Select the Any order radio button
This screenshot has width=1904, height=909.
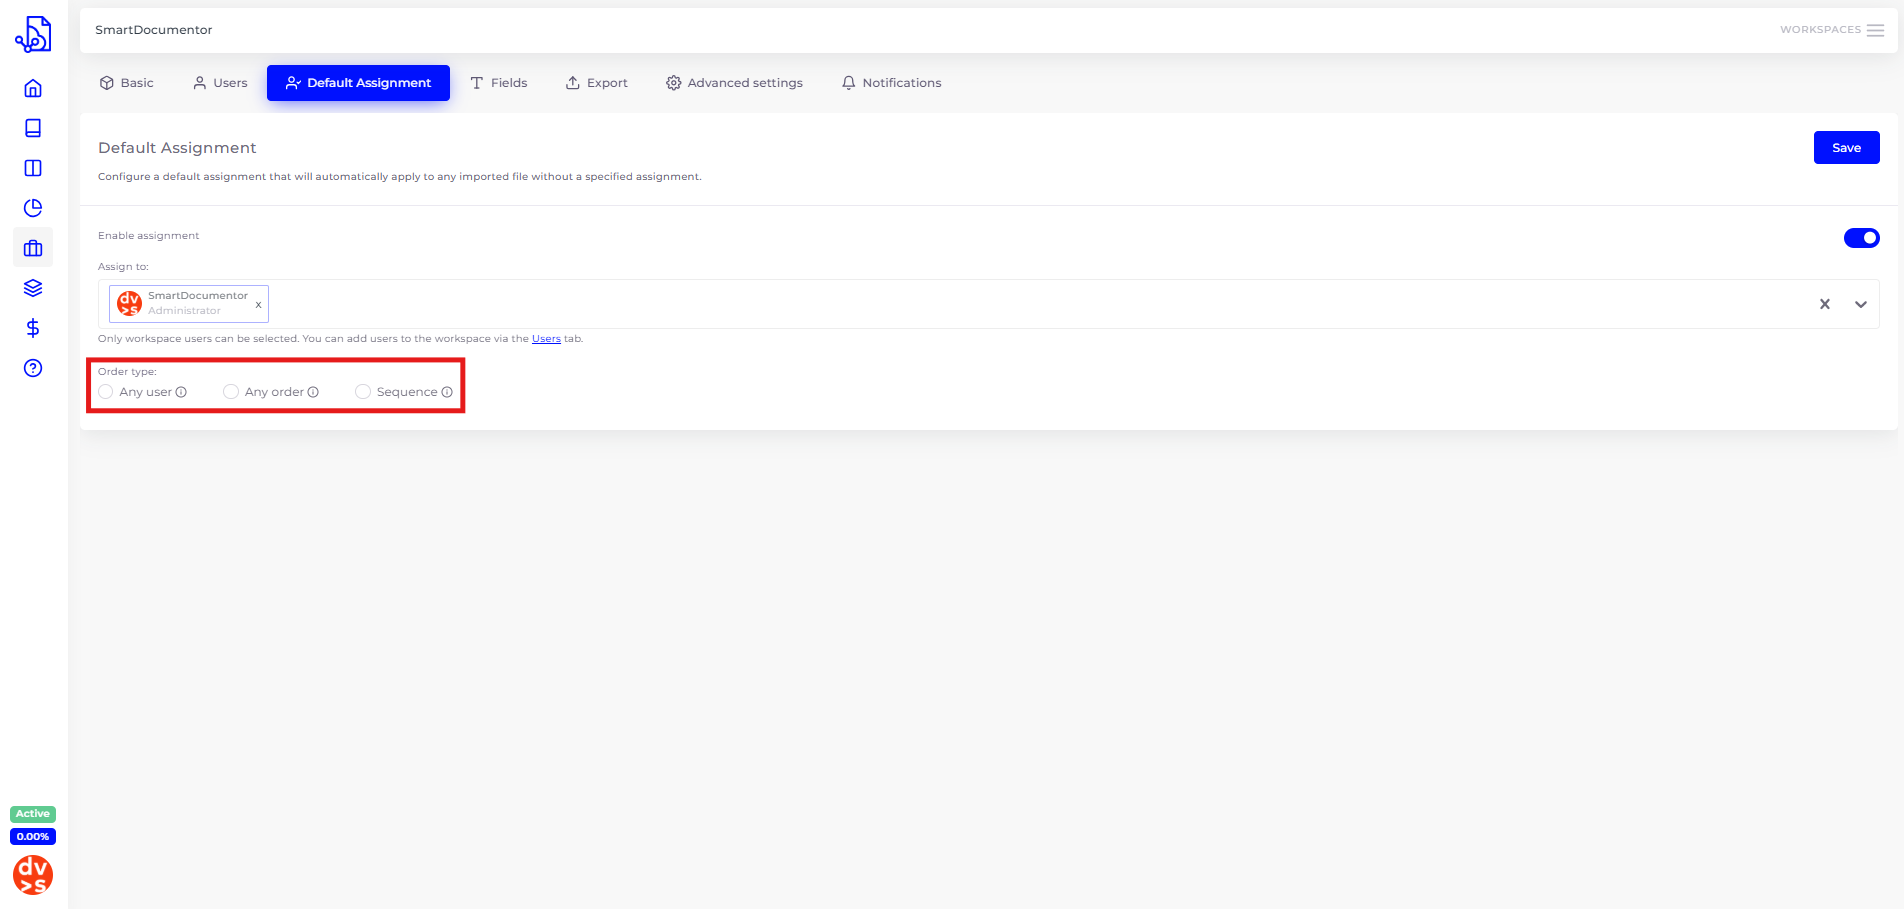point(231,392)
